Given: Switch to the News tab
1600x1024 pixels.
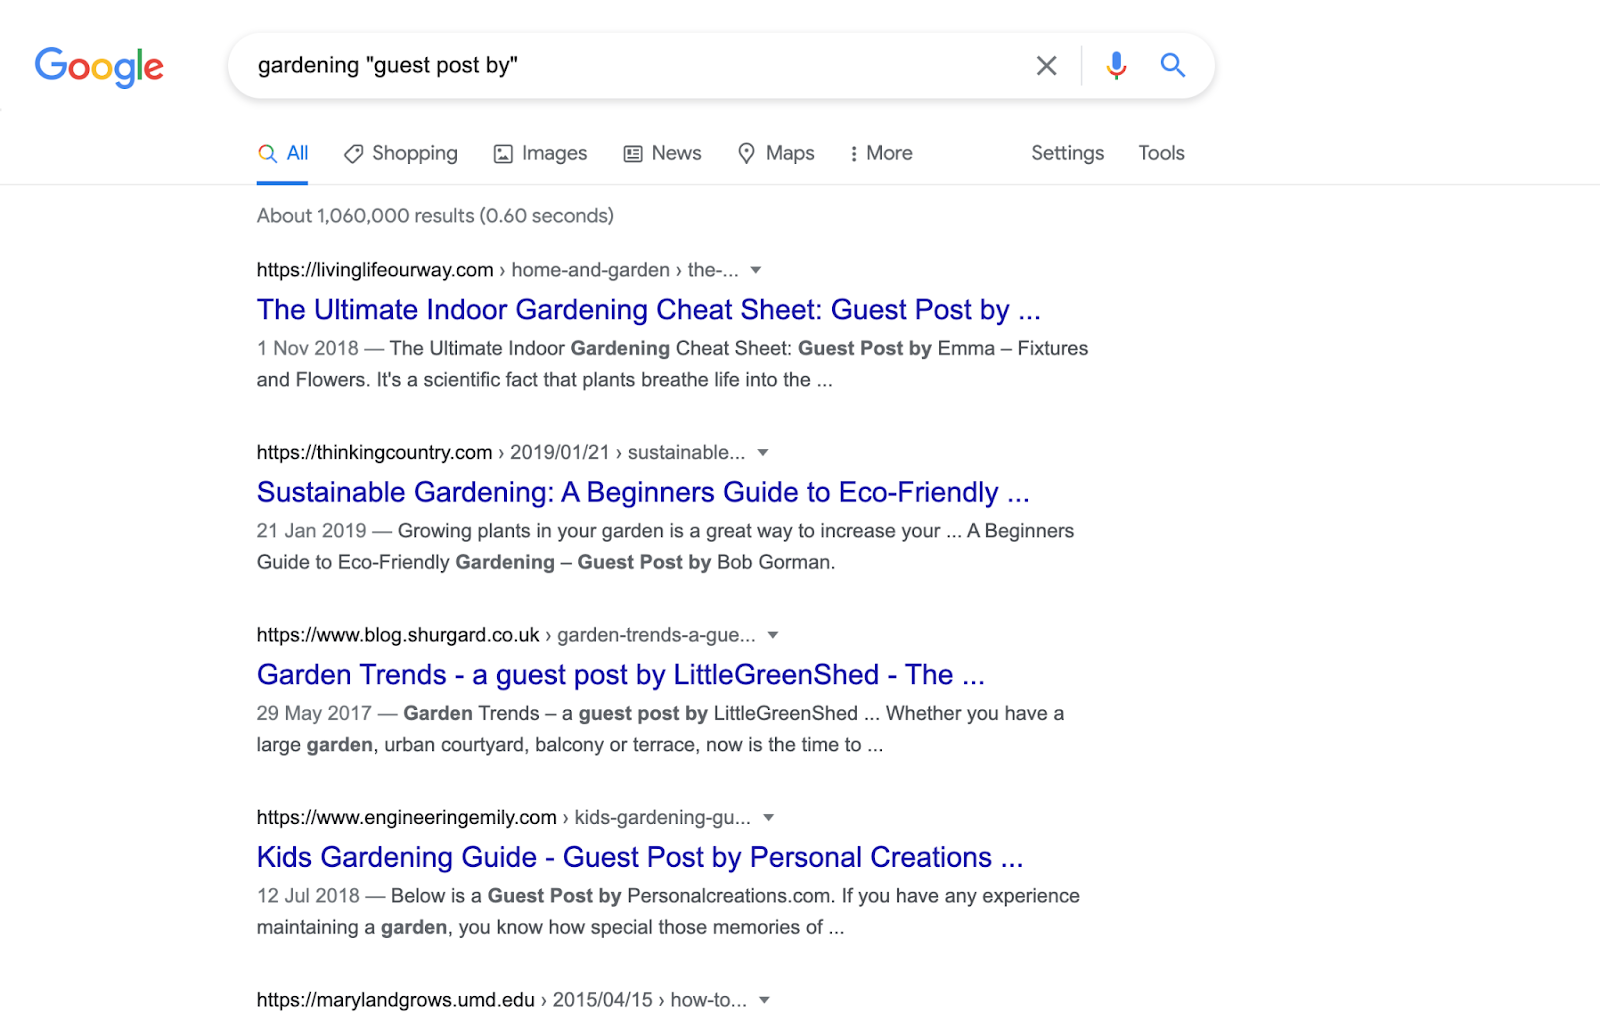Looking at the screenshot, I should pos(663,153).
